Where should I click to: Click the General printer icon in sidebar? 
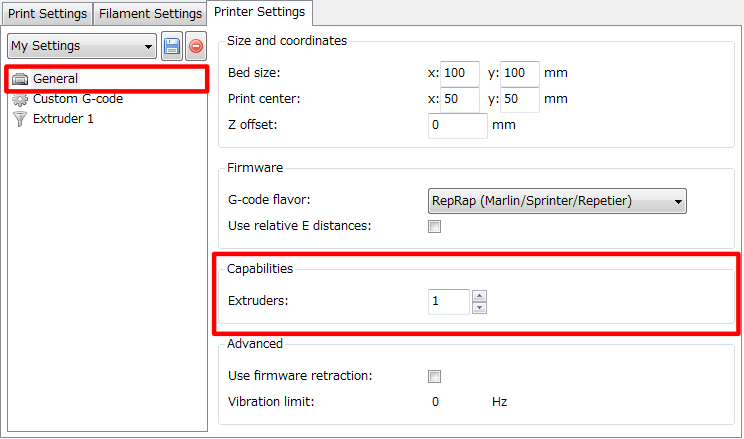coord(20,79)
